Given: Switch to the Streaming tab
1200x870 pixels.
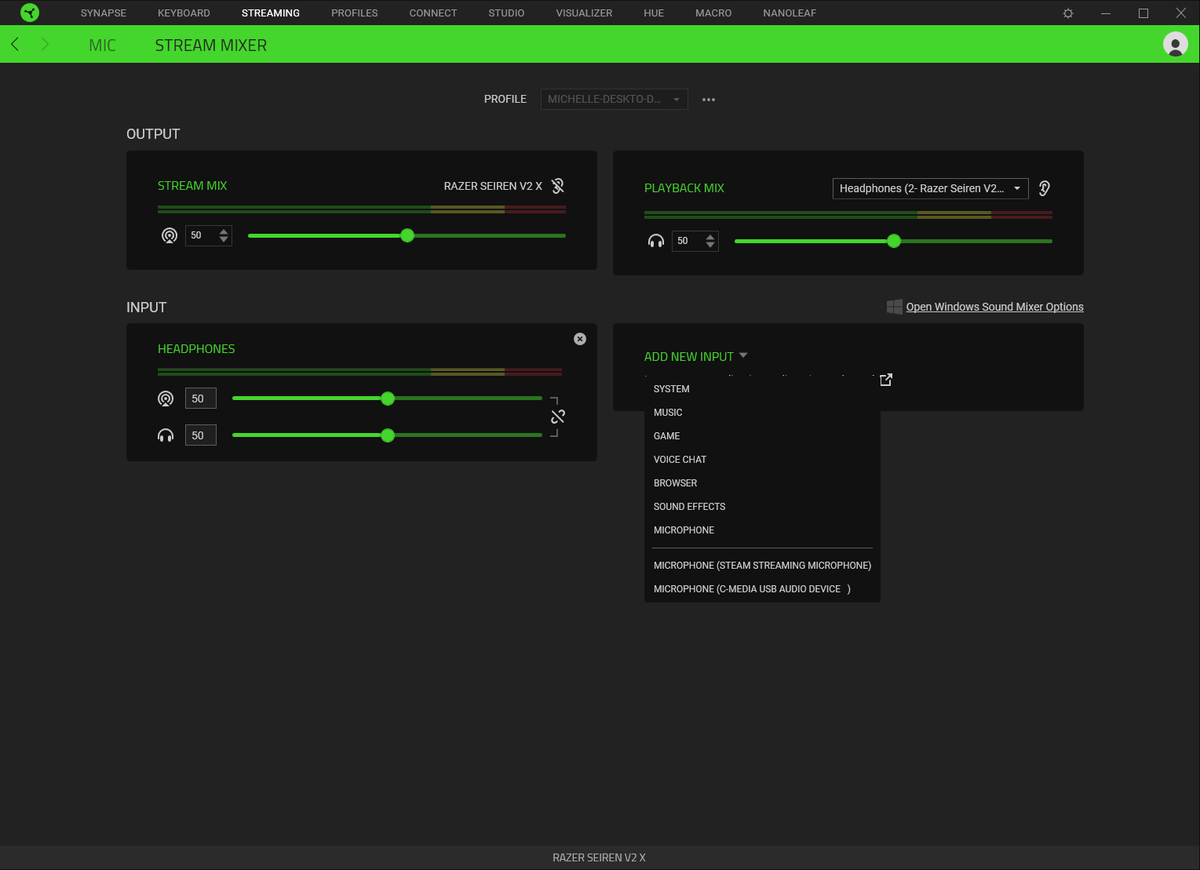Looking at the screenshot, I should (x=270, y=13).
